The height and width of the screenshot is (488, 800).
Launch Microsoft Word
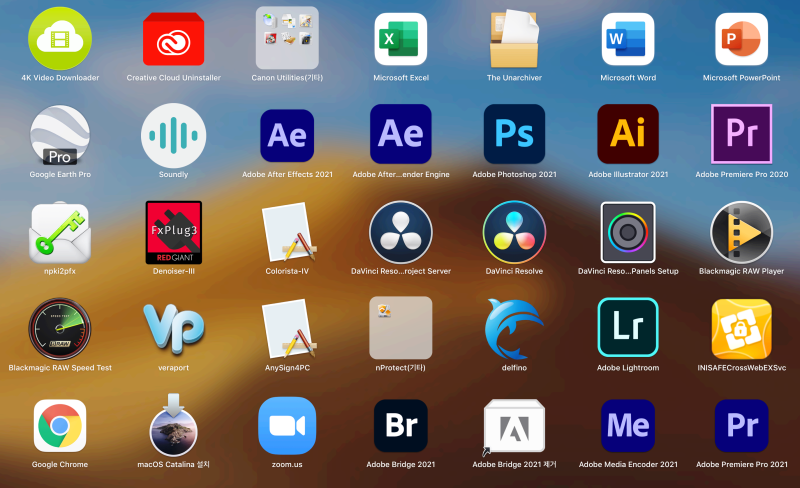[x=628, y=39]
